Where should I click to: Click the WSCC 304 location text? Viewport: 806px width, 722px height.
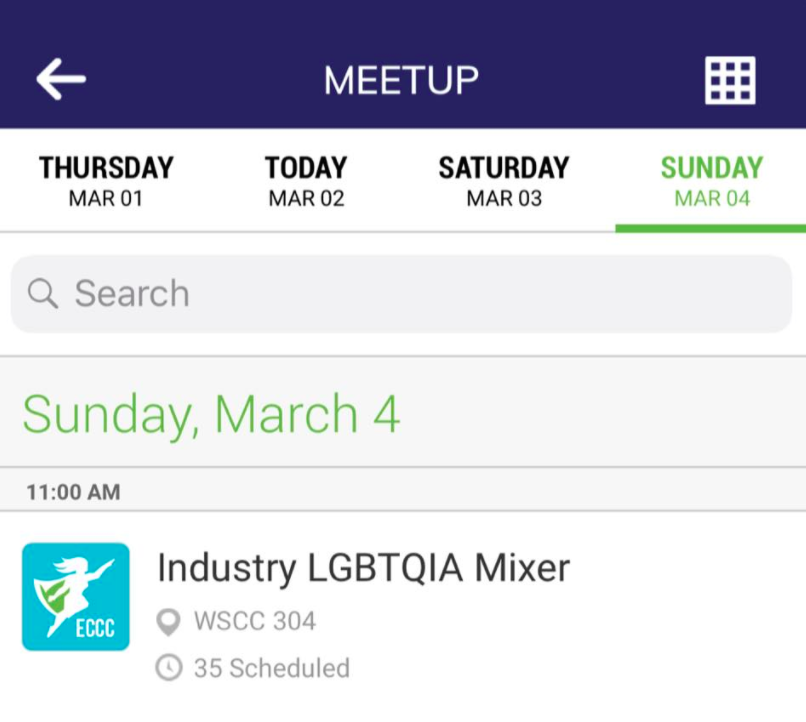pos(254,622)
